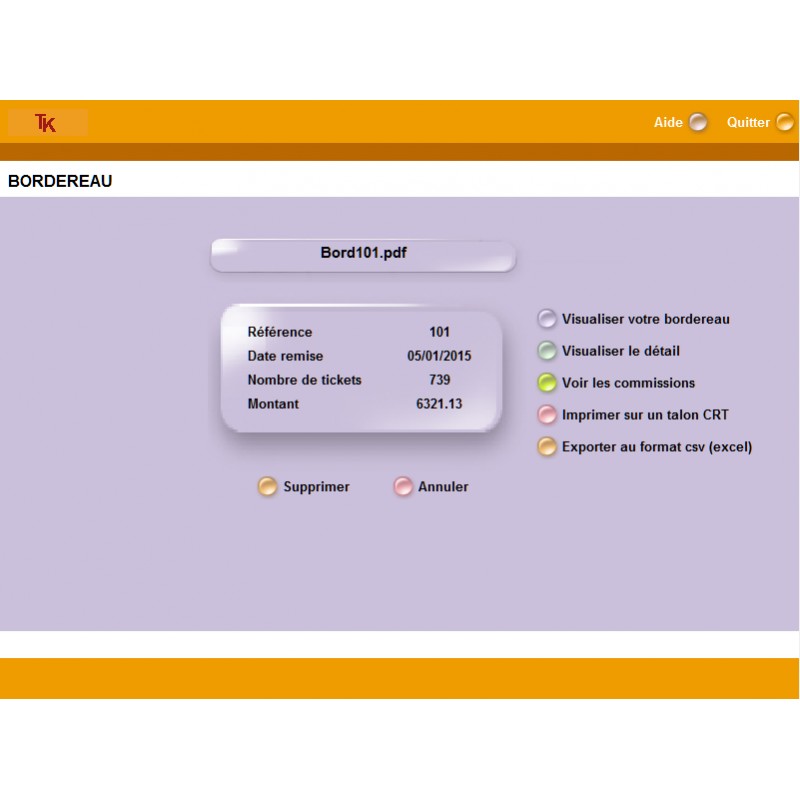Click the orange ball beside Quitter
Viewport: 800px width, 800px height.
(x=784, y=122)
